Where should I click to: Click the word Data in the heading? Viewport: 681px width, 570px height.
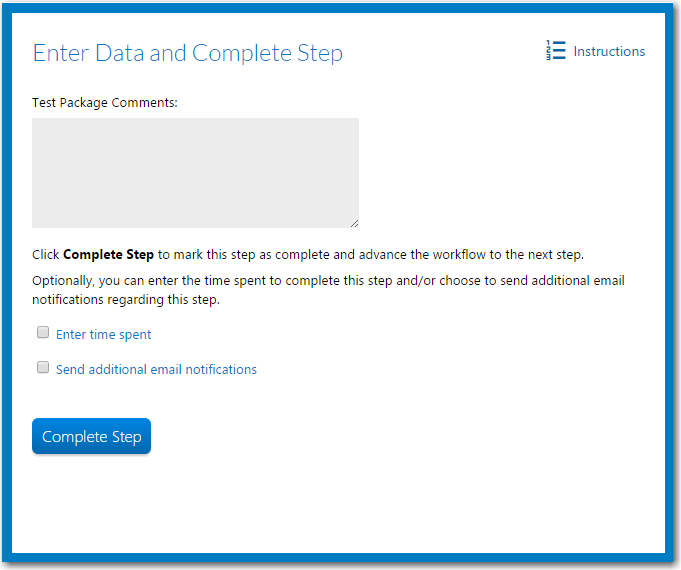coord(119,53)
